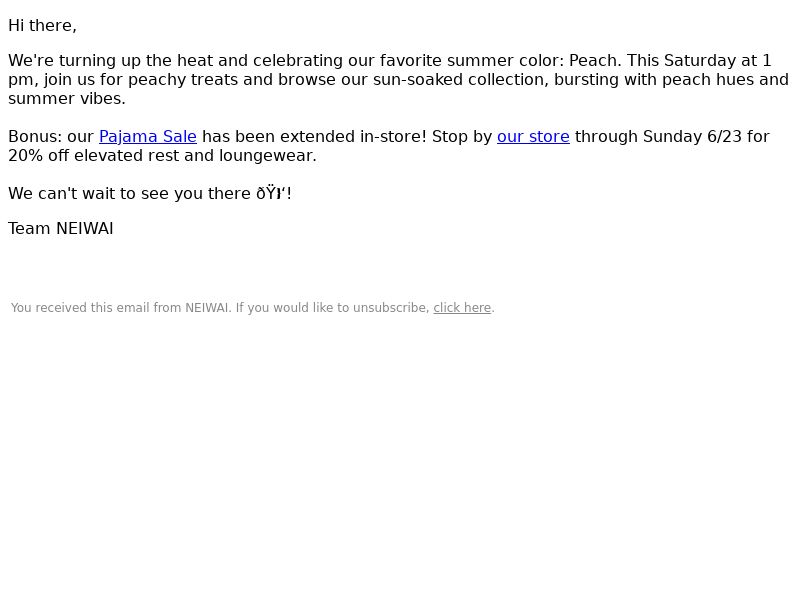Open the Pajama Sale link
This screenshot has height=600, width=800.
pyautogui.click(x=148, y=137)
